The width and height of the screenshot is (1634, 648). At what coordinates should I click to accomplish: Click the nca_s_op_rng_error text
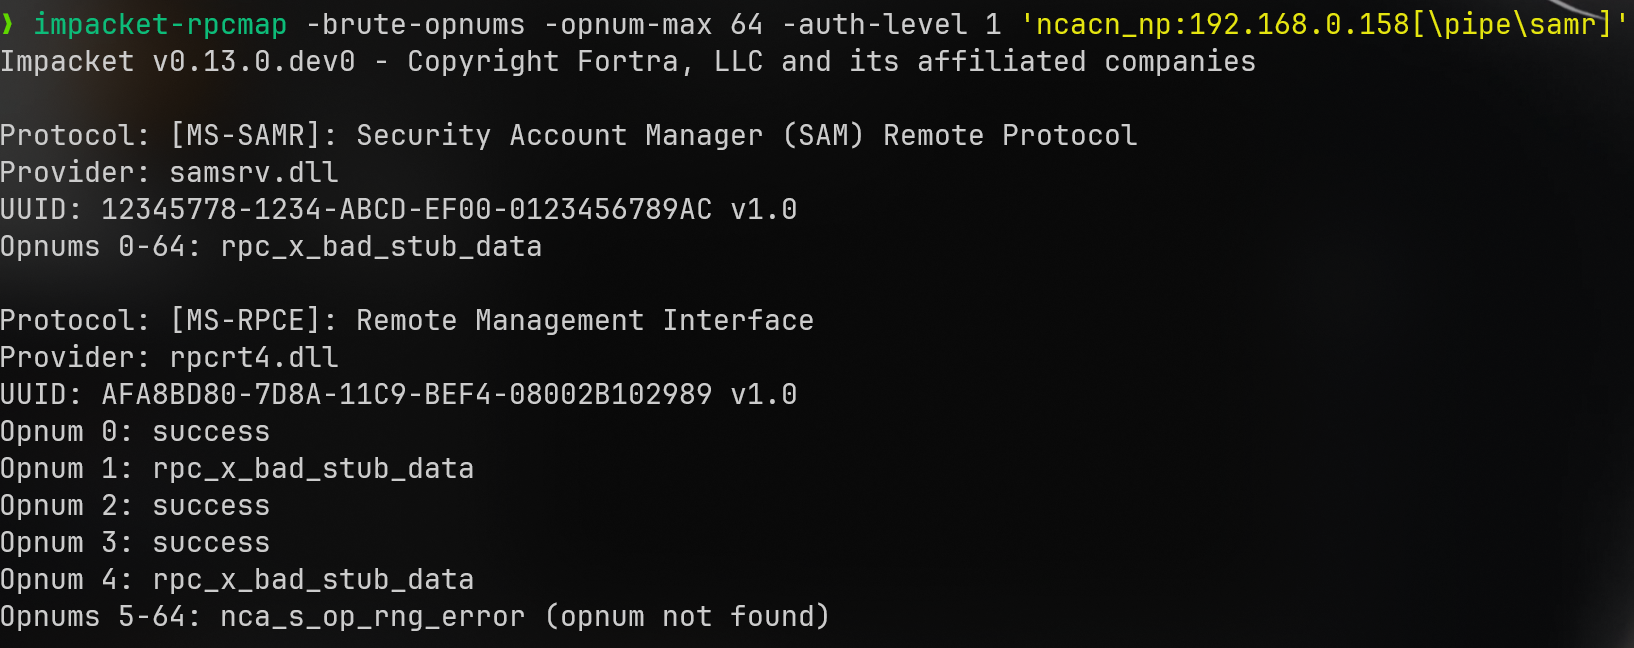coord(372,617)
